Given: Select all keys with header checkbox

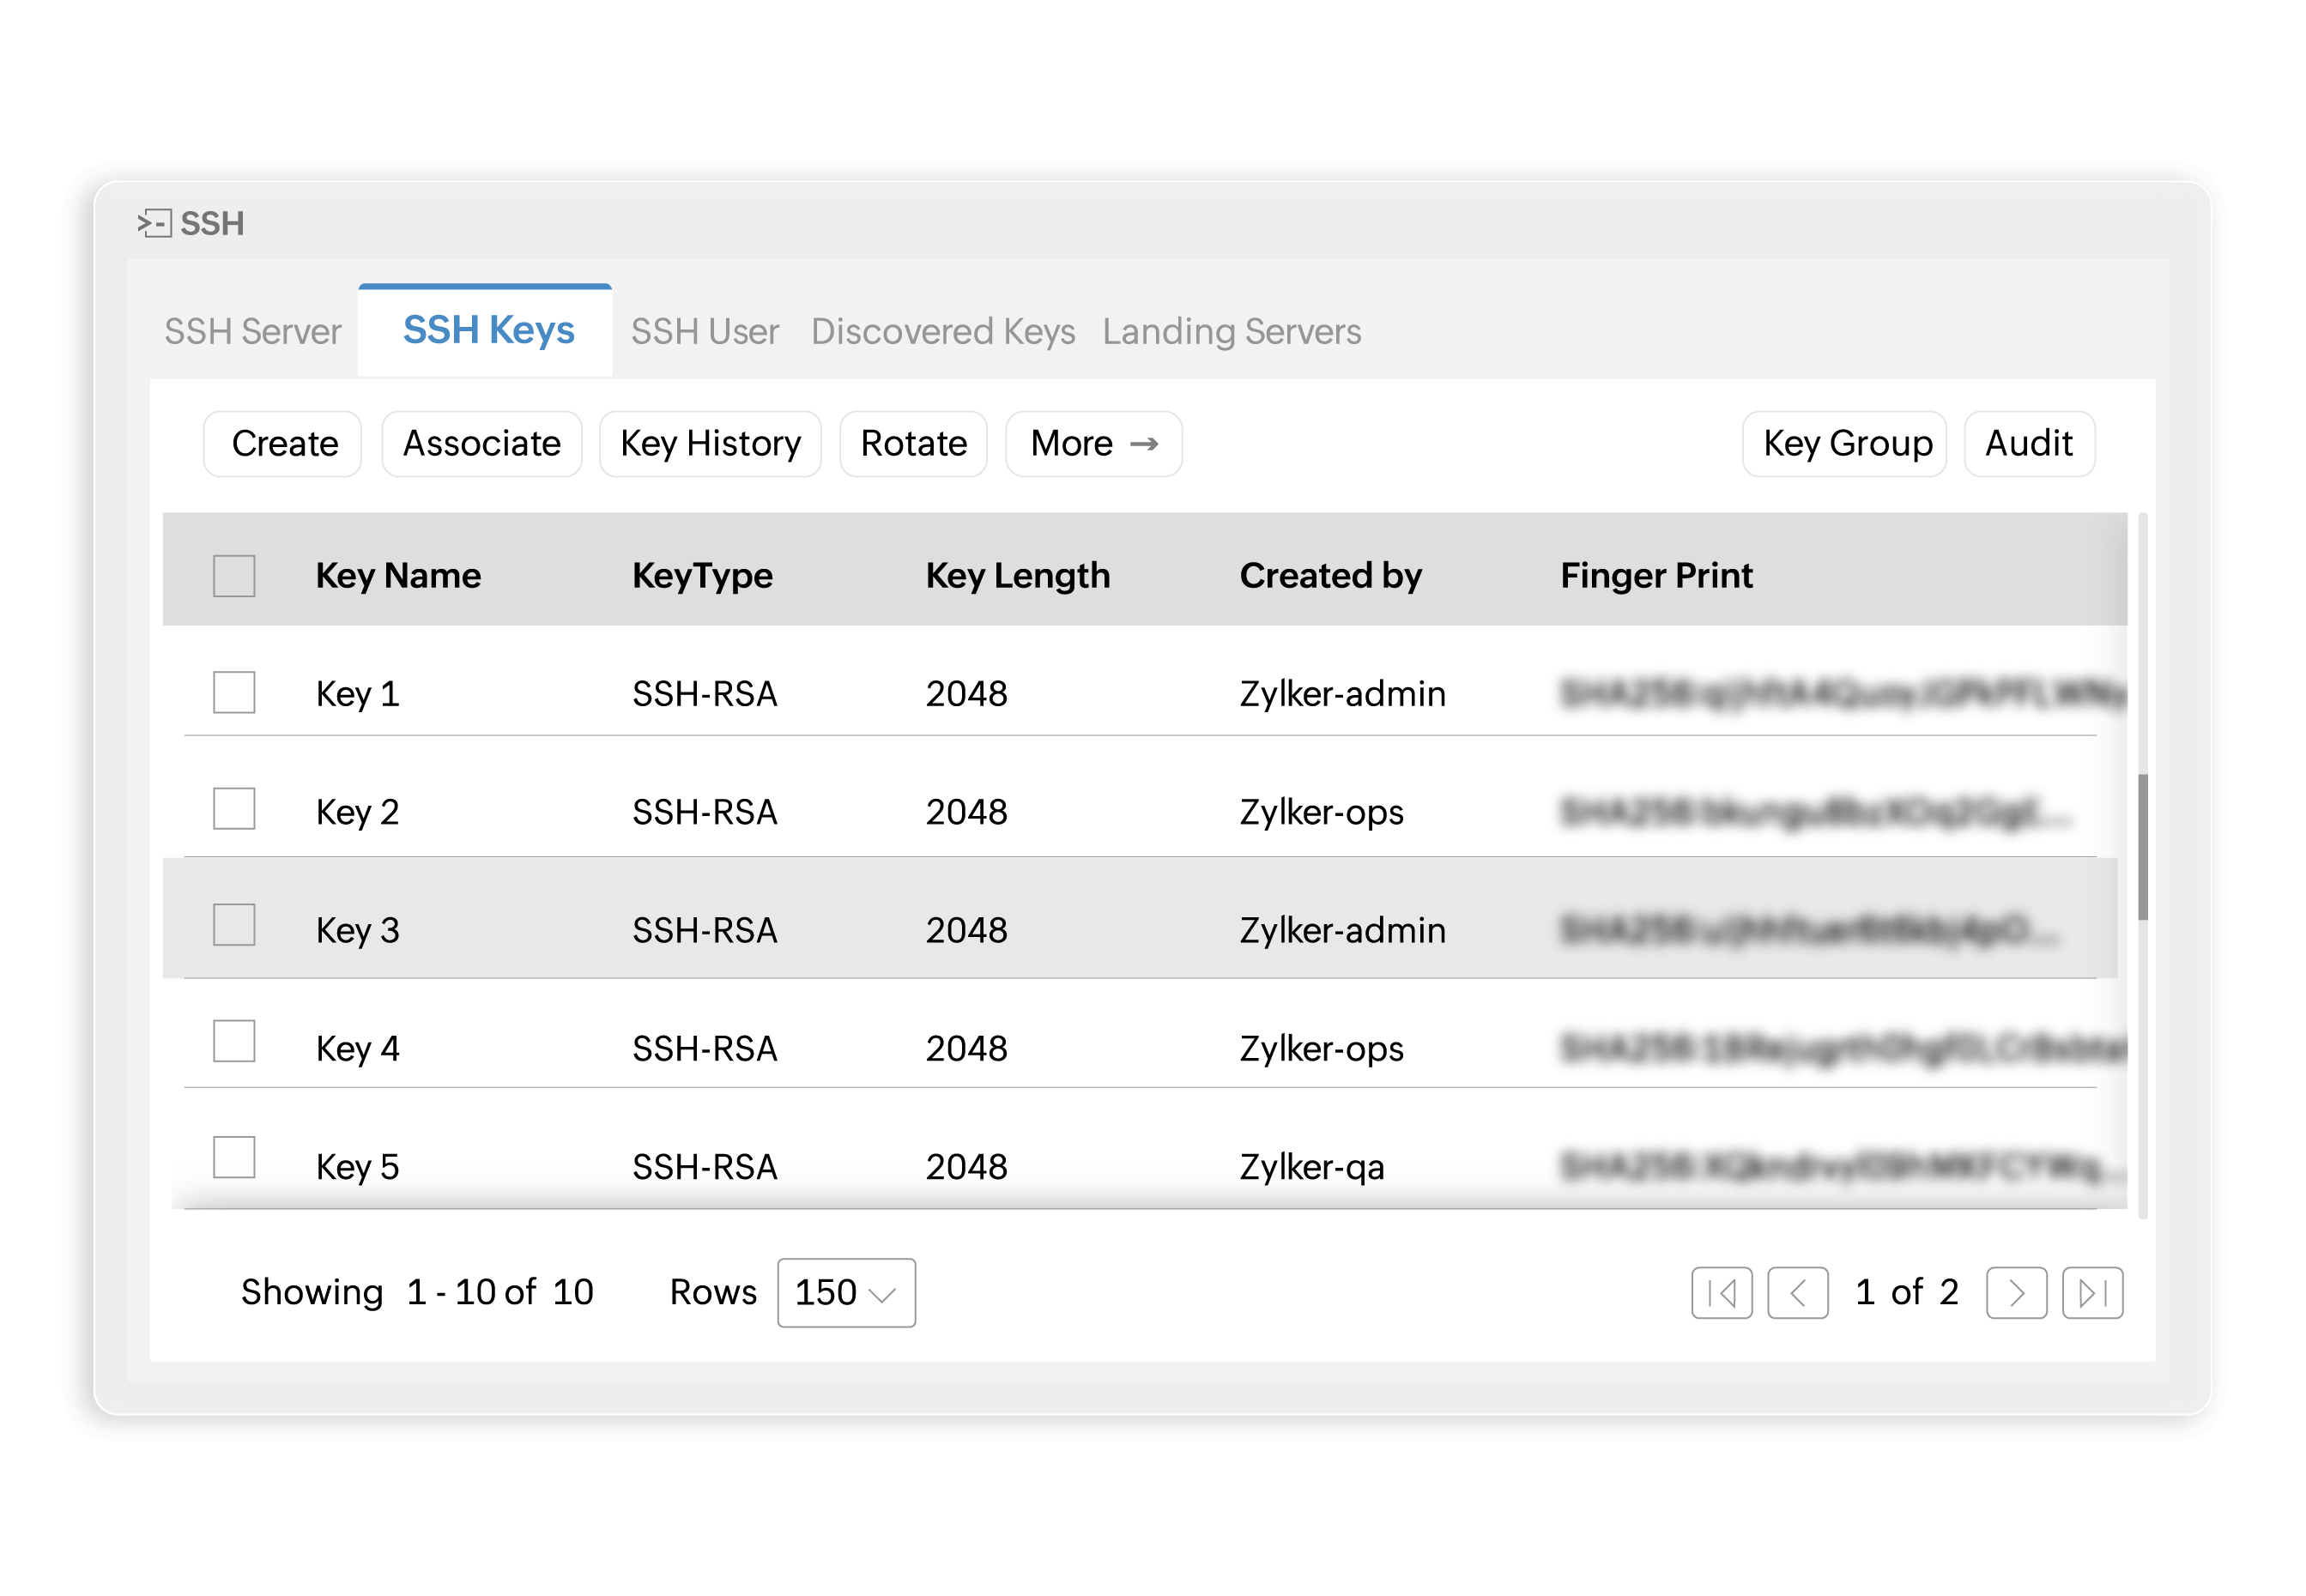Looking at the screenshot, I should coord(234,576).
